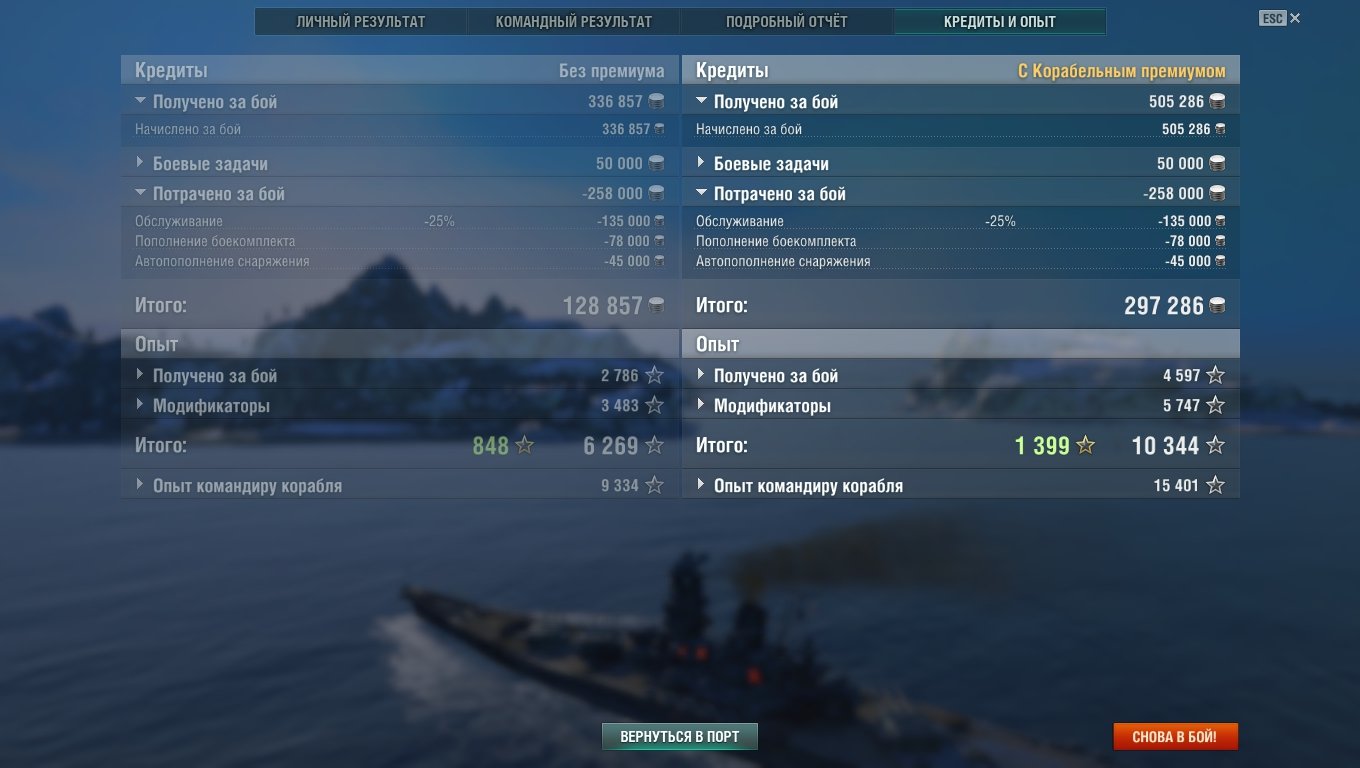
Task: Collapse left Получено за бой credits row
Action: pos(400,101)
